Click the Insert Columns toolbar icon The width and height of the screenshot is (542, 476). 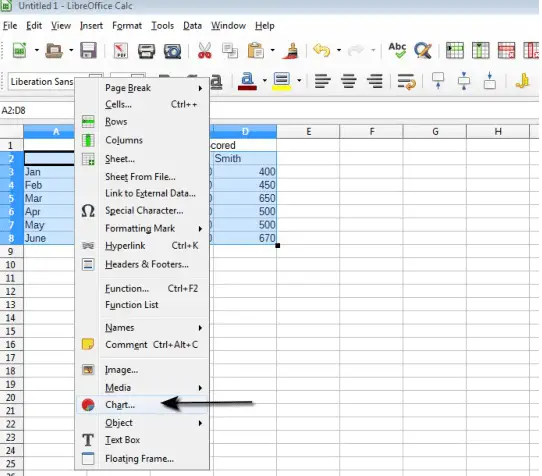[480, 50]
